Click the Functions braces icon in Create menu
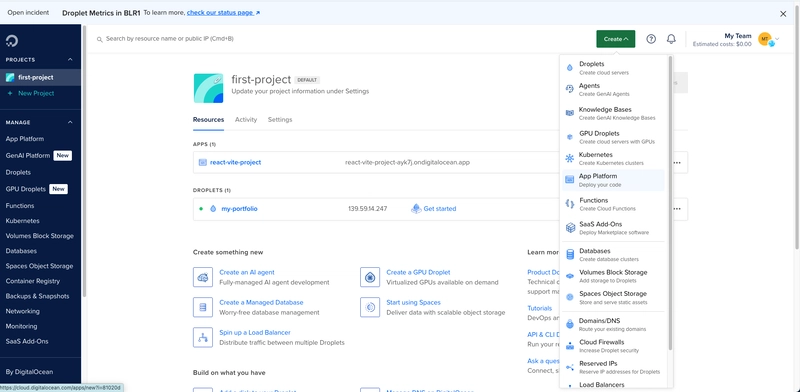This screenshot has height=392, width=800. (570, 204)
